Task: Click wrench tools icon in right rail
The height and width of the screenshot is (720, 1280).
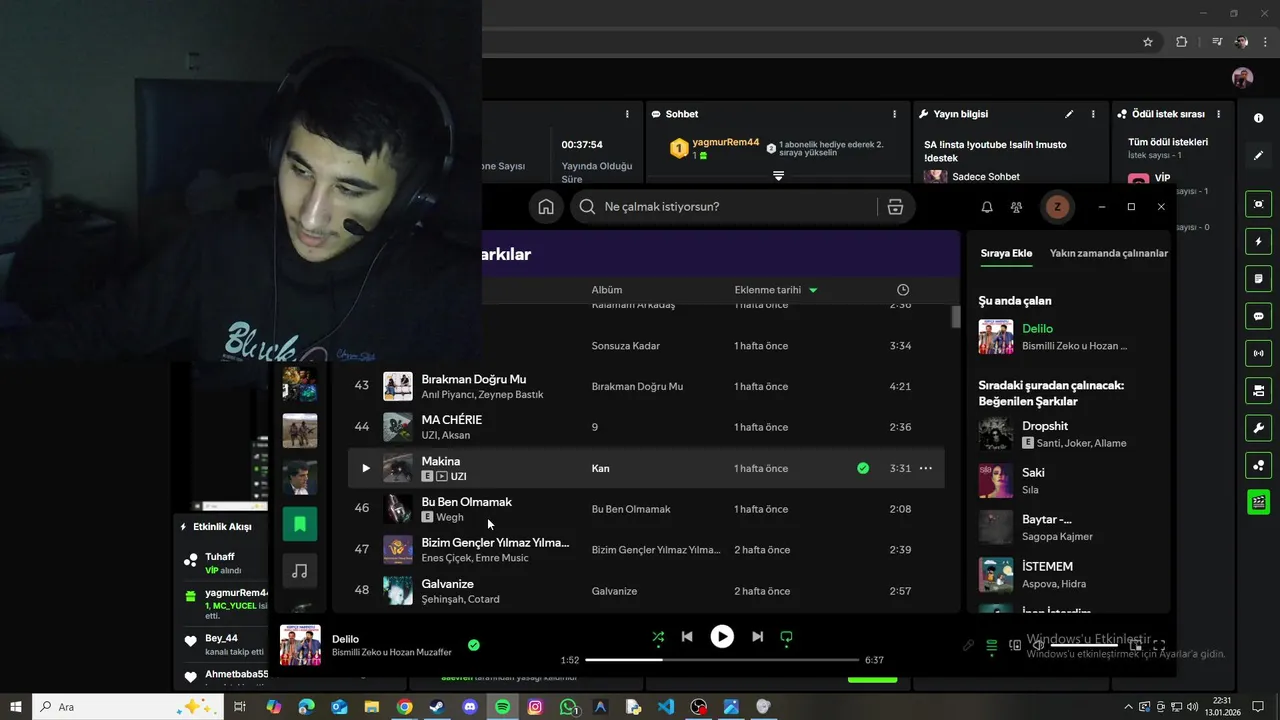Action: point(1258,428)
